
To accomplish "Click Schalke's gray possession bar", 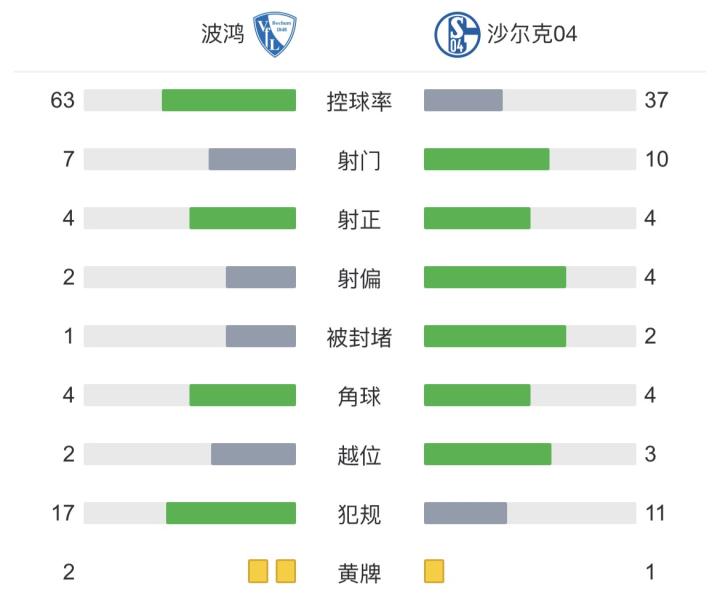I will point(463,101).
